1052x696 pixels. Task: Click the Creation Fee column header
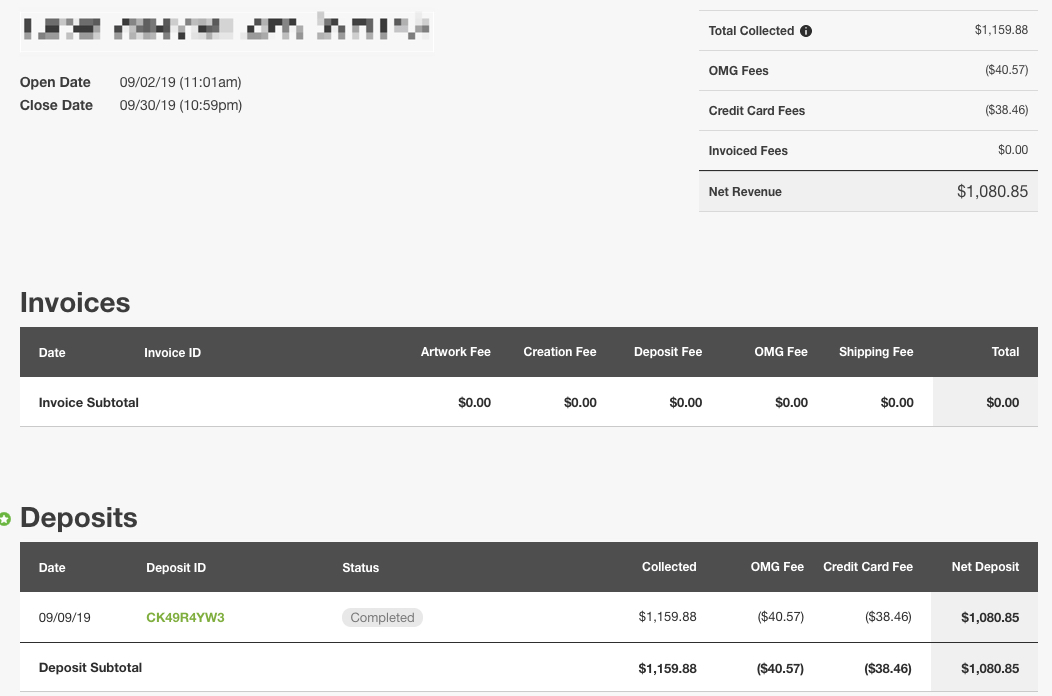point(560,352)
